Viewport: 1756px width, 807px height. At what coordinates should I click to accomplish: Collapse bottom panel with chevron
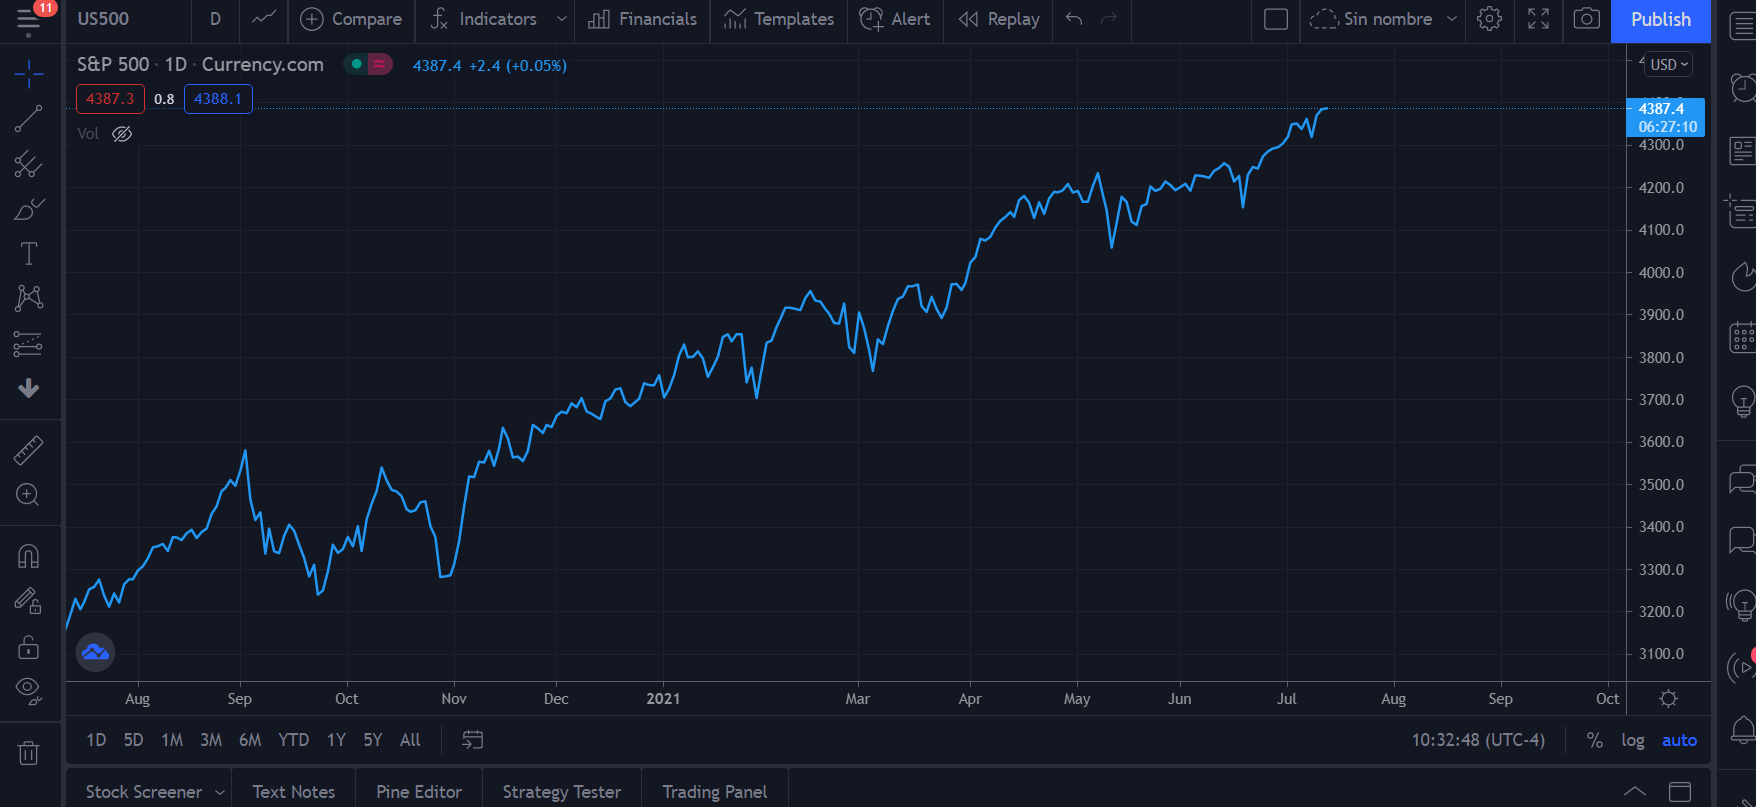tap(1635, 792)
